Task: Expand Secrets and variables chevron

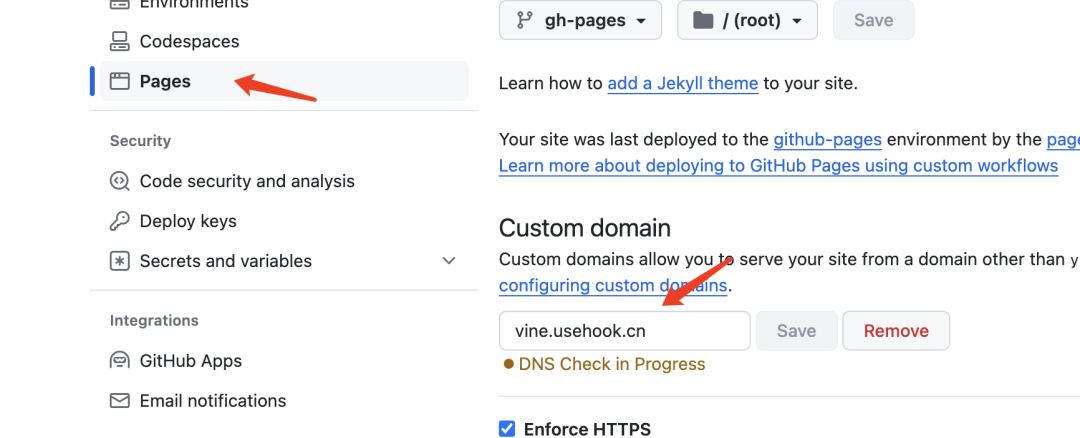Action: tap(449, 261)
